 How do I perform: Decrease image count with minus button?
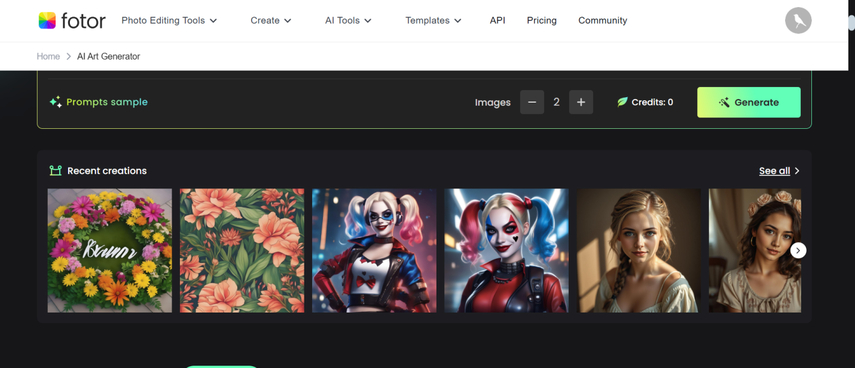[x=532, y=102]
